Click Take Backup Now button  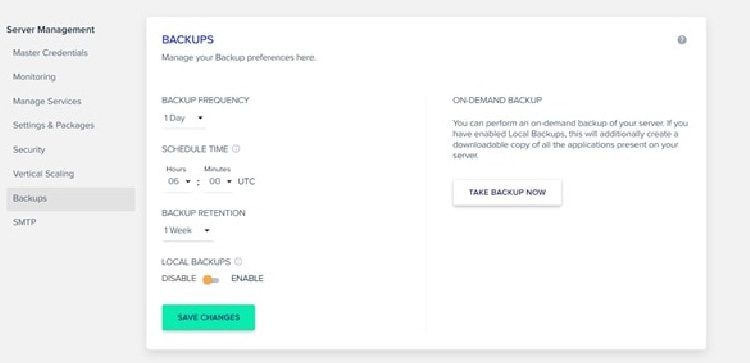click(507, 193)
